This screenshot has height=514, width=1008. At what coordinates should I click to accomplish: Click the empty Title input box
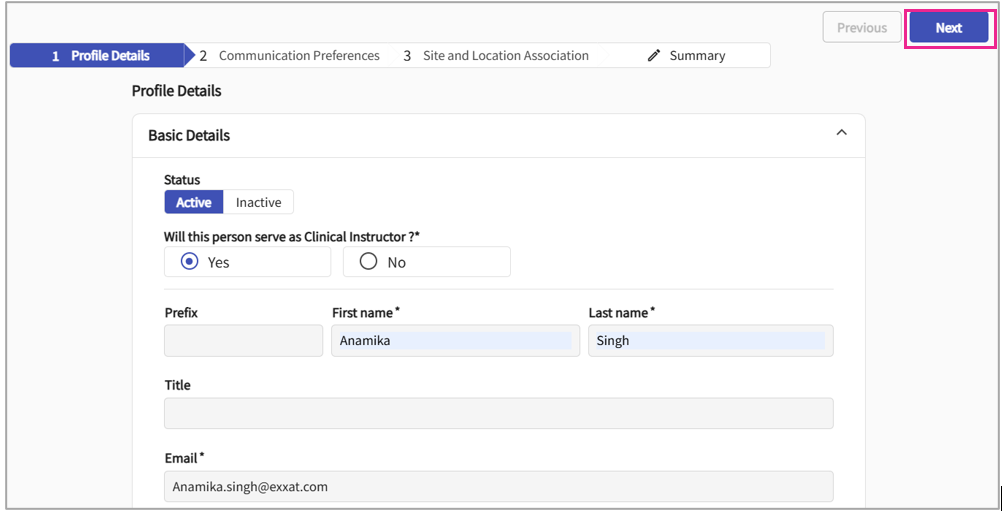[498, 413]
